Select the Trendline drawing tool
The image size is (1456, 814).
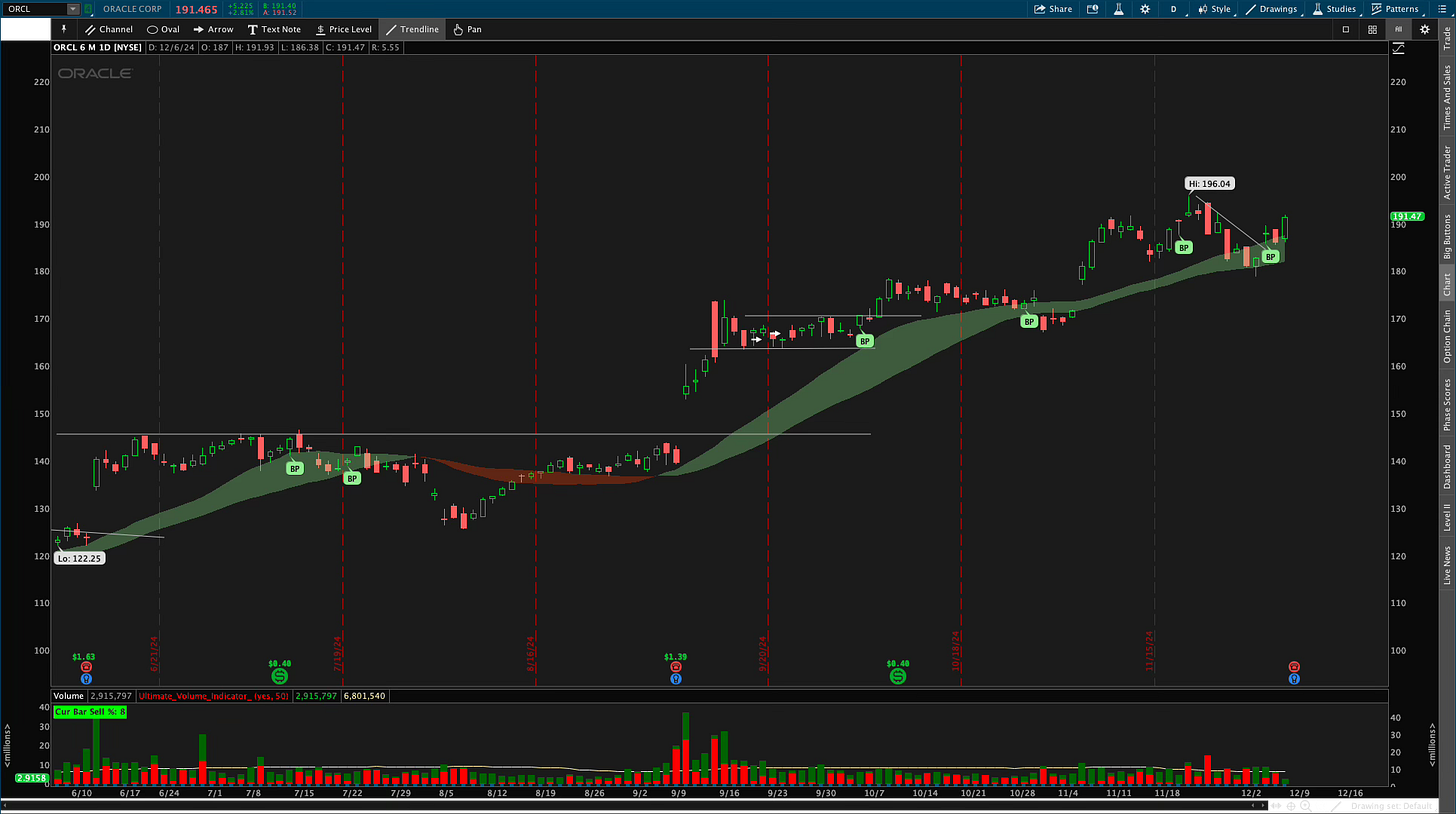pyautogui.click(x=410, y=29)
